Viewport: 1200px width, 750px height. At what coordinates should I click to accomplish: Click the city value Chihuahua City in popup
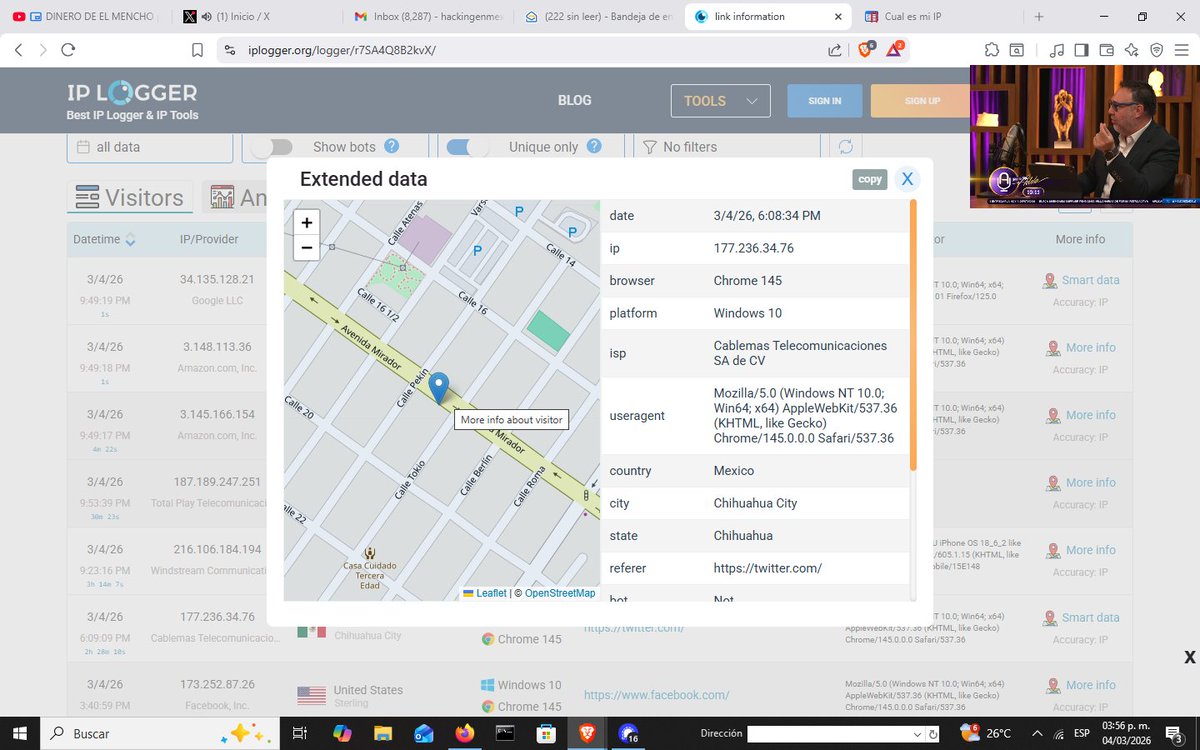pyautogui.click(x=755, y=503)
